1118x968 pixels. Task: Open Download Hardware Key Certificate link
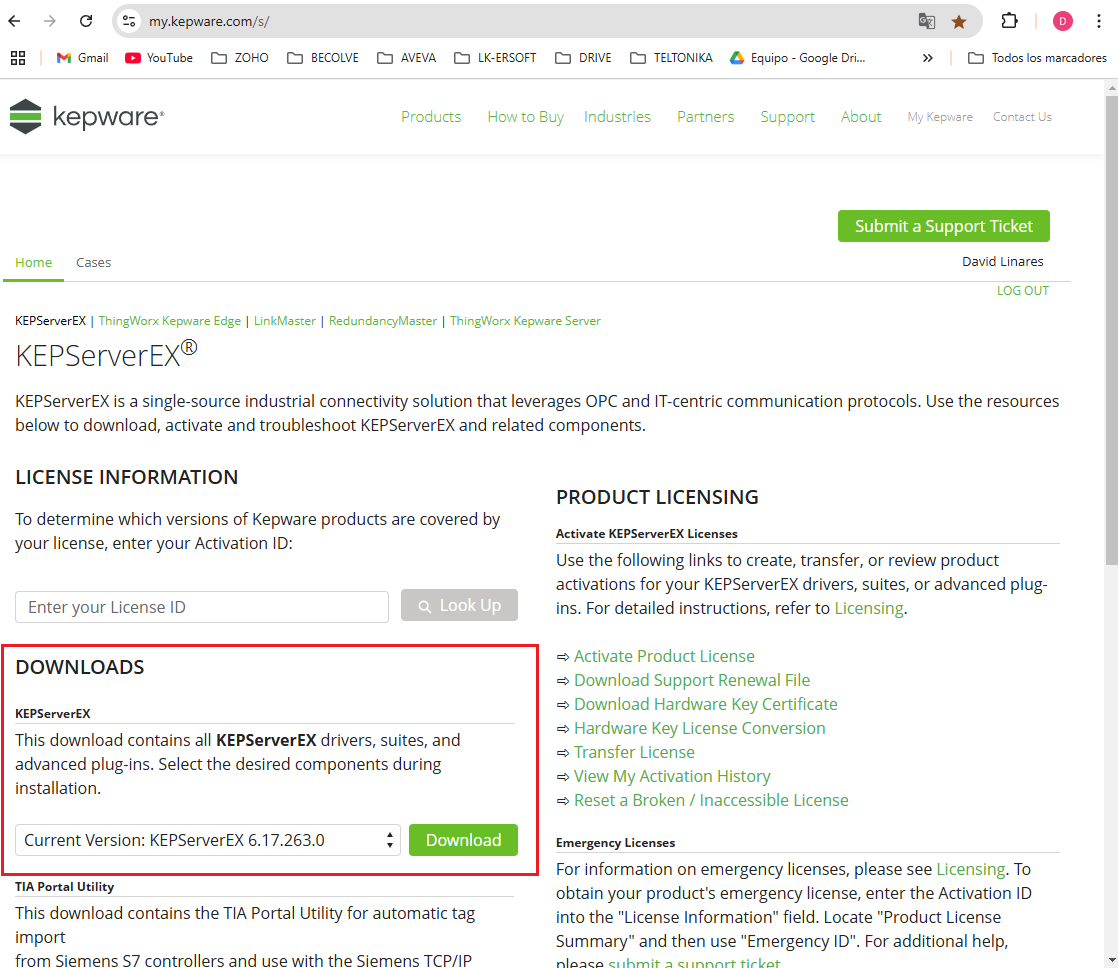[705, 704]
